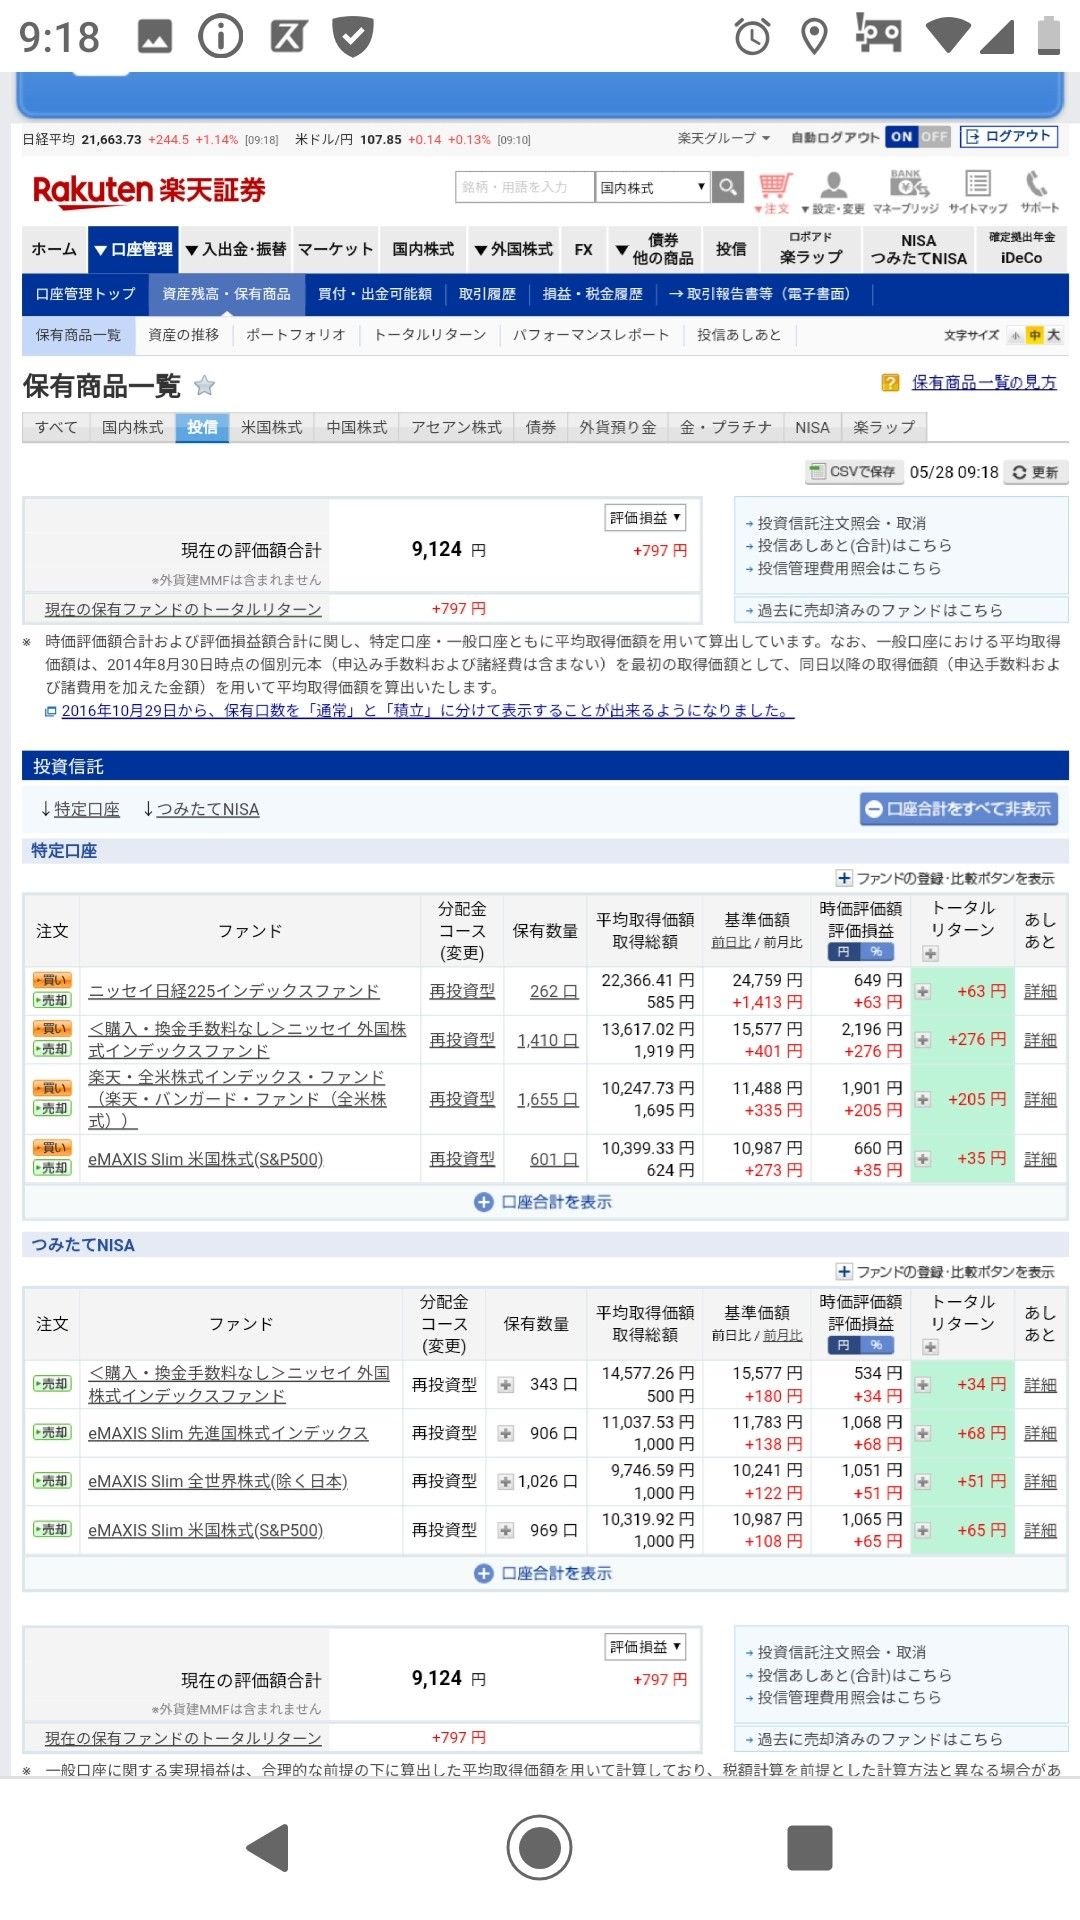Focus the 銘柄・用語を入力 search field
The image size is (1080, 1920).
click(x=525, y=187)
